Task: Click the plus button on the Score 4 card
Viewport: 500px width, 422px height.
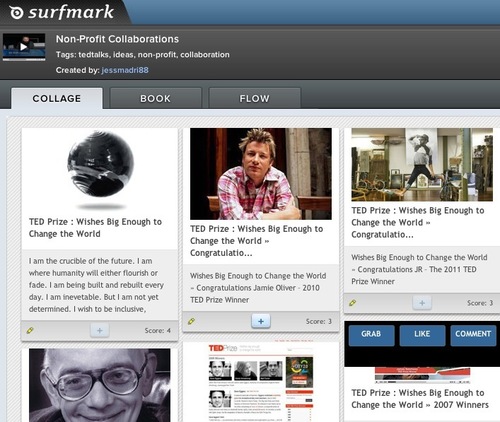Action: point(100,331)
